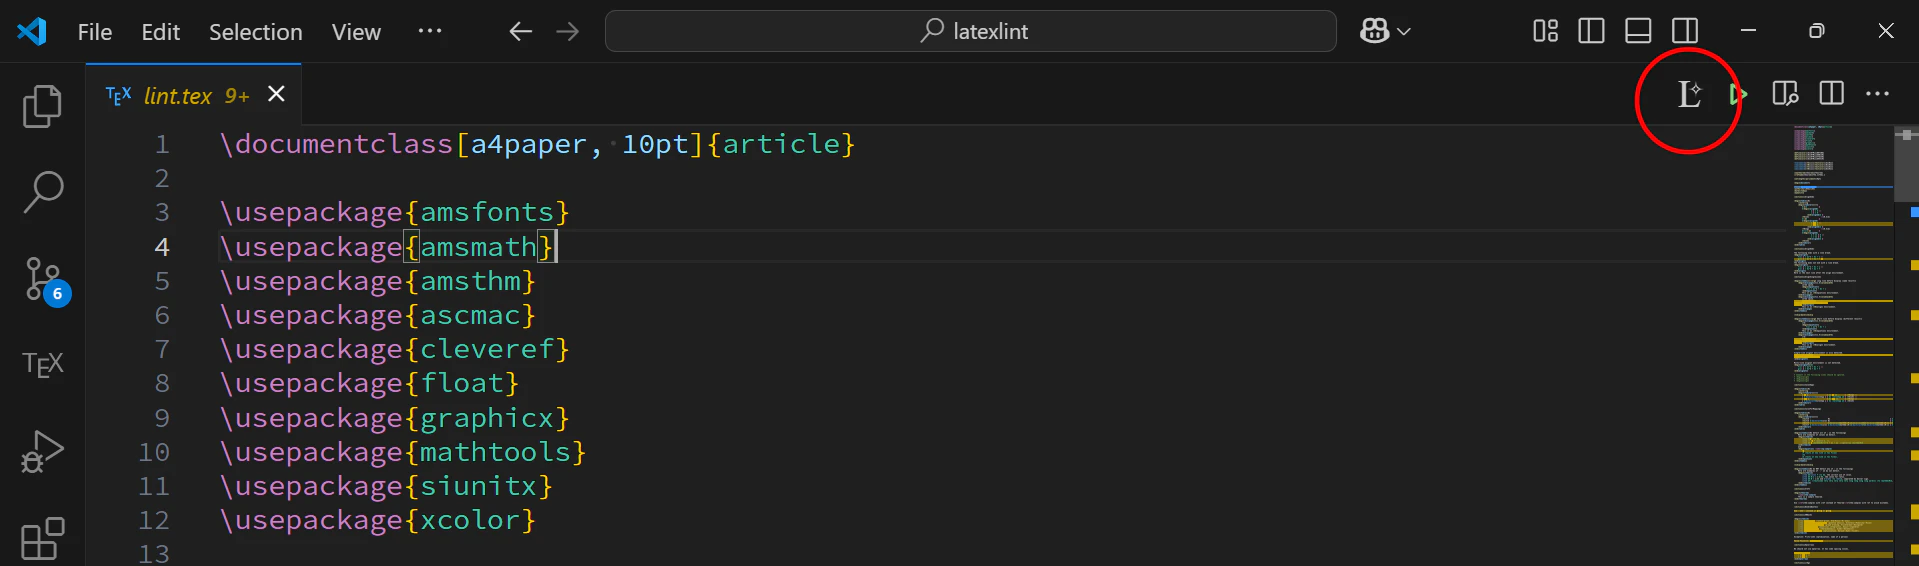Click the minimap code overview

[x=1842, y=344]
